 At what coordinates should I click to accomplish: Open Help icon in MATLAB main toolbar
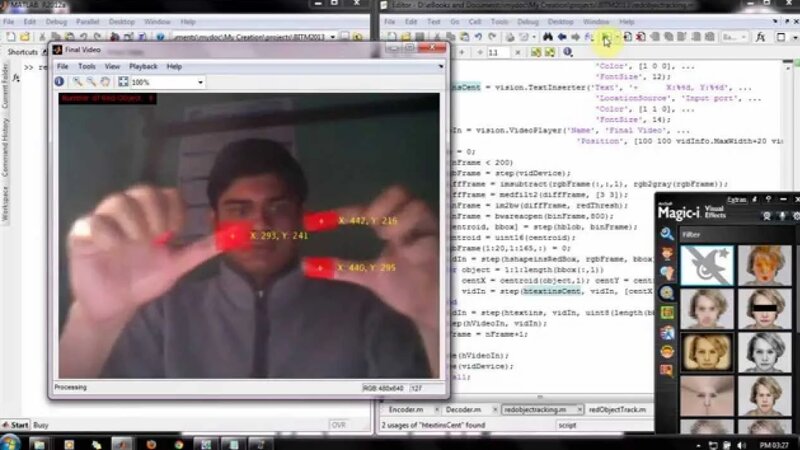tap(160, 37)
